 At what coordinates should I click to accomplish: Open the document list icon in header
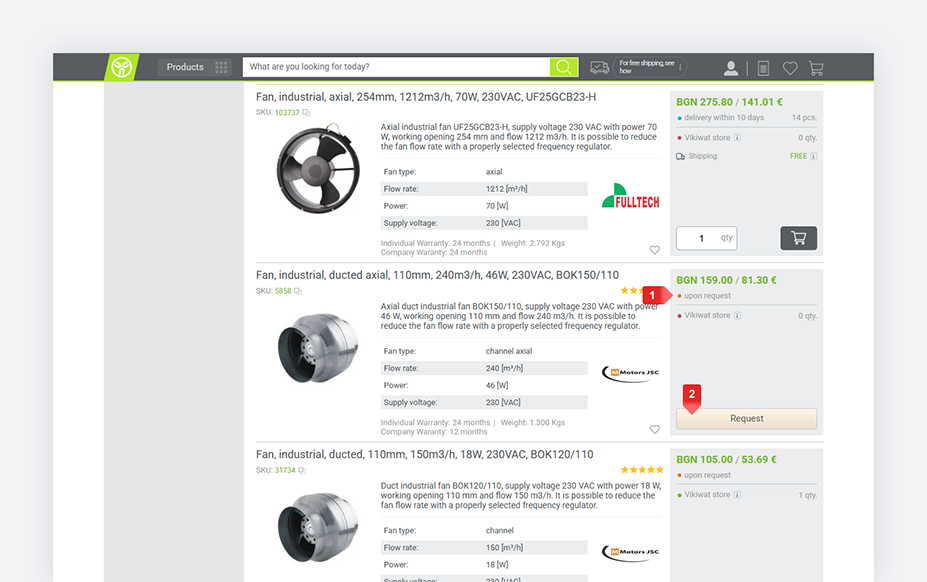763,68
